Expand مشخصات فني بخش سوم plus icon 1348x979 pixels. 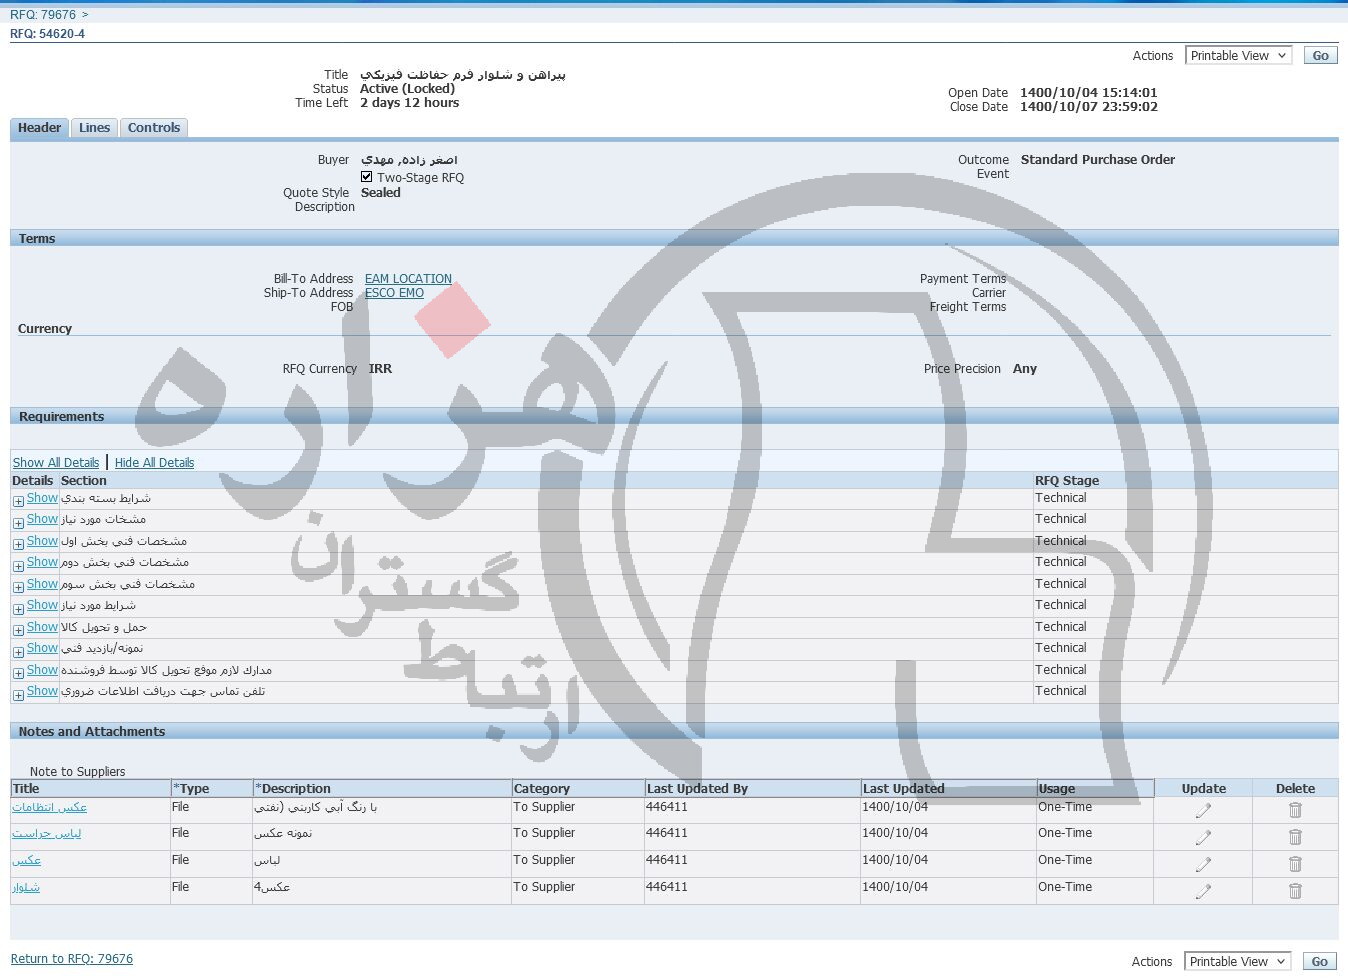click(x=18, y=587)
